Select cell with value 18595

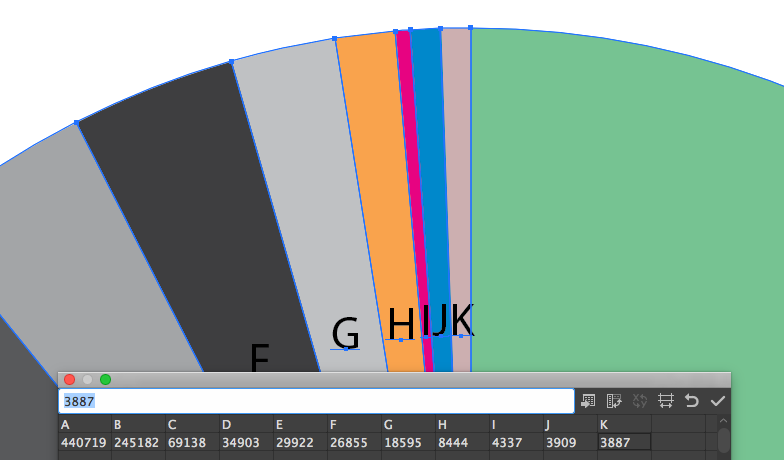[408, 442]
